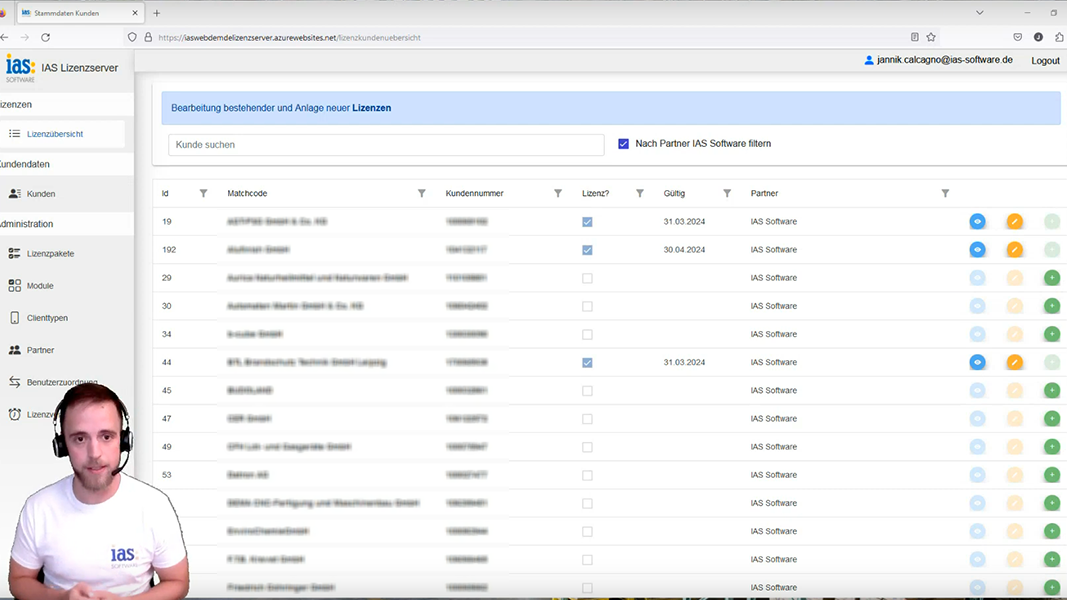This screenshot has width=1067, height=600.
Task: Open the Kundennummer column filter
Action: click(558, 193)
